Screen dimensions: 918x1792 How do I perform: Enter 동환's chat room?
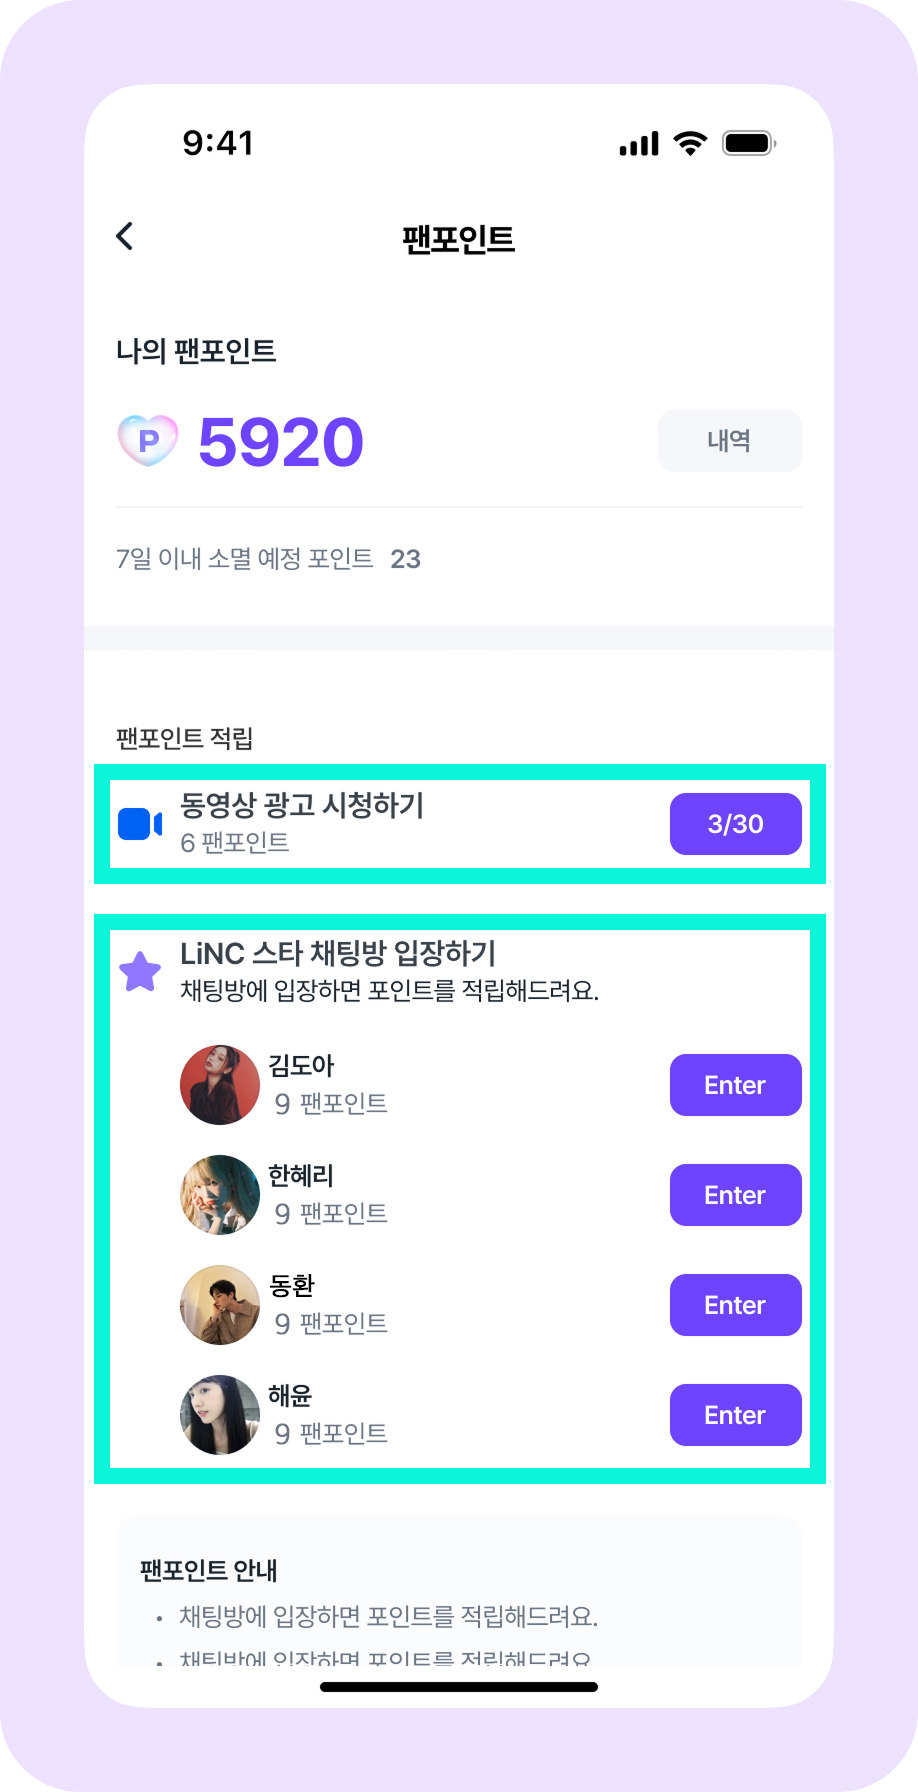(735, 1305)
